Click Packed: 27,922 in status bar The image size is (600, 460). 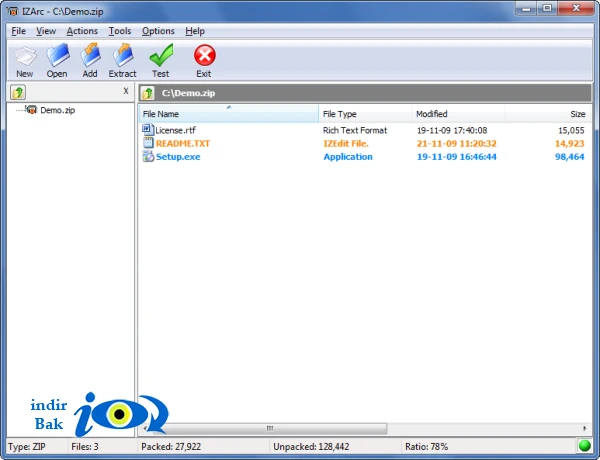171,447
